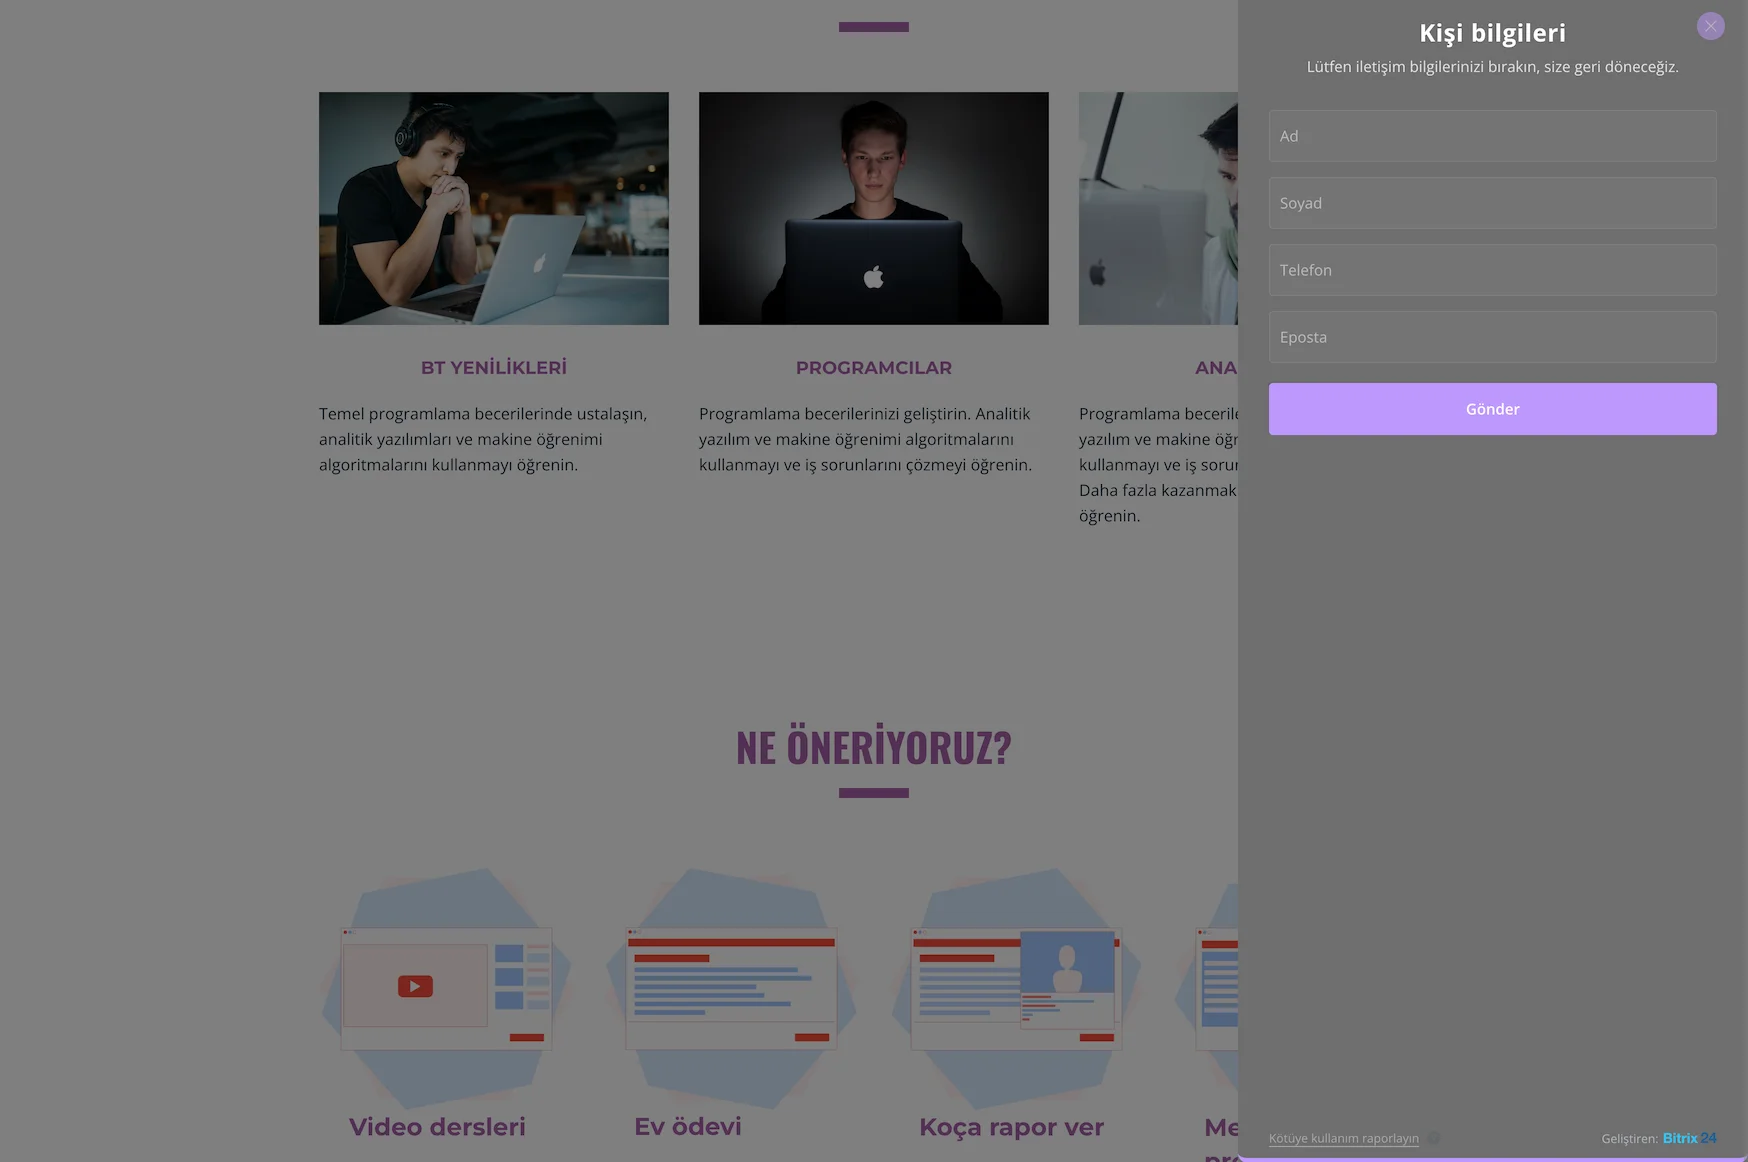Click the Temel programlama becerilerinde description text

tap(484, 439)
